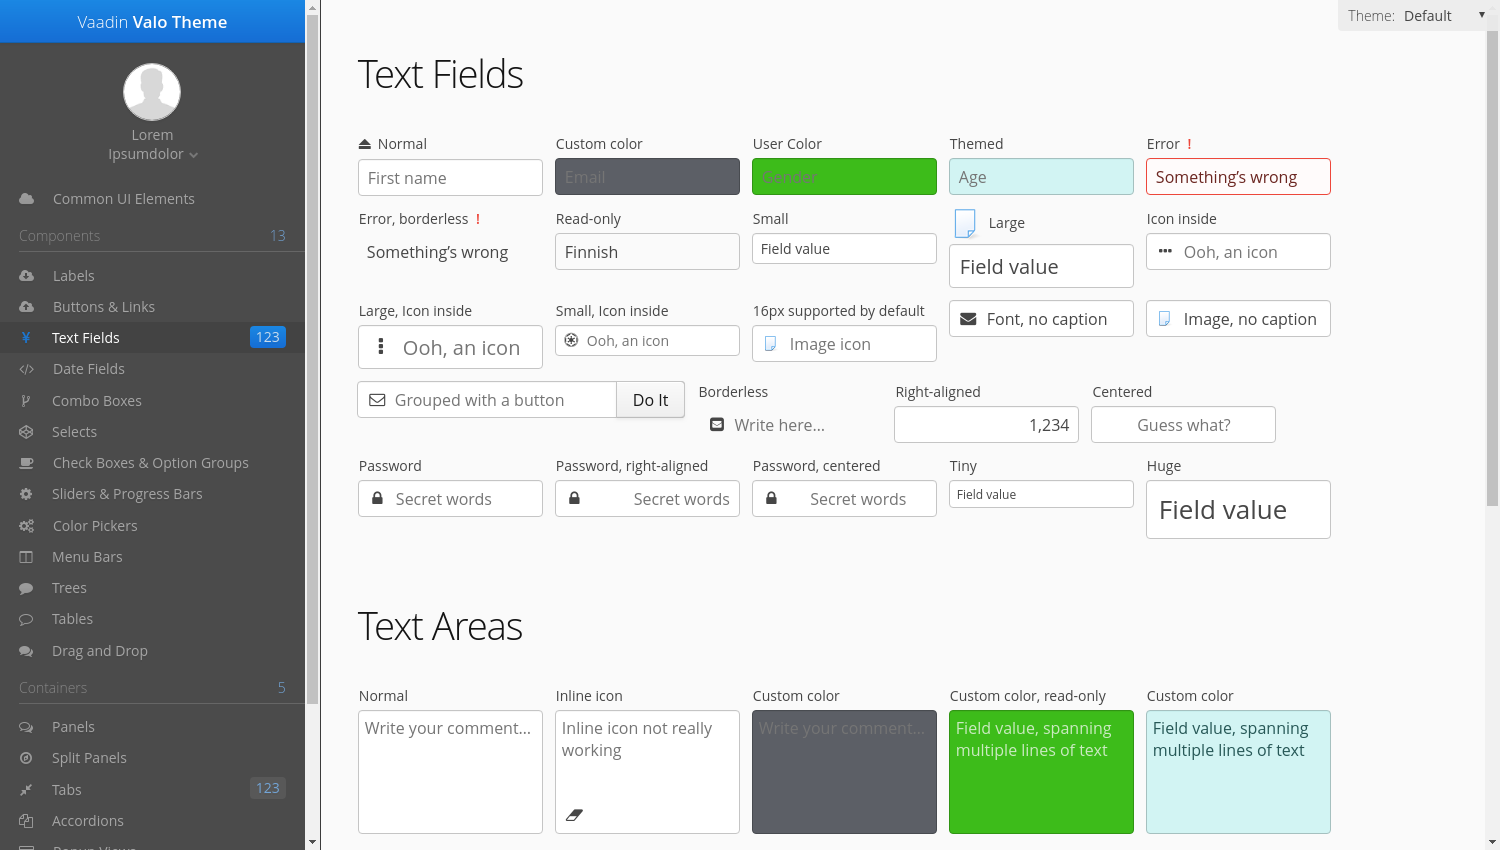Focus the Grouped with a button field
1500x850 pixels.
pyautogui.click(x=487, y=400)
